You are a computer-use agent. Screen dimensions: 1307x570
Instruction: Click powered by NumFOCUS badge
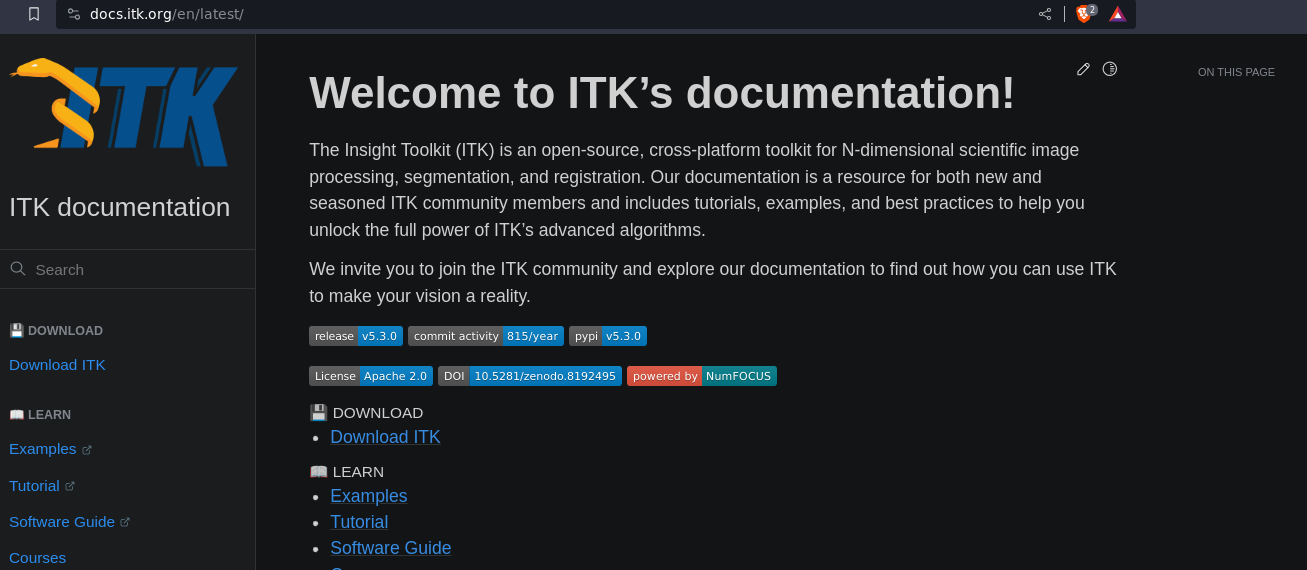click(x=702, y=376)
